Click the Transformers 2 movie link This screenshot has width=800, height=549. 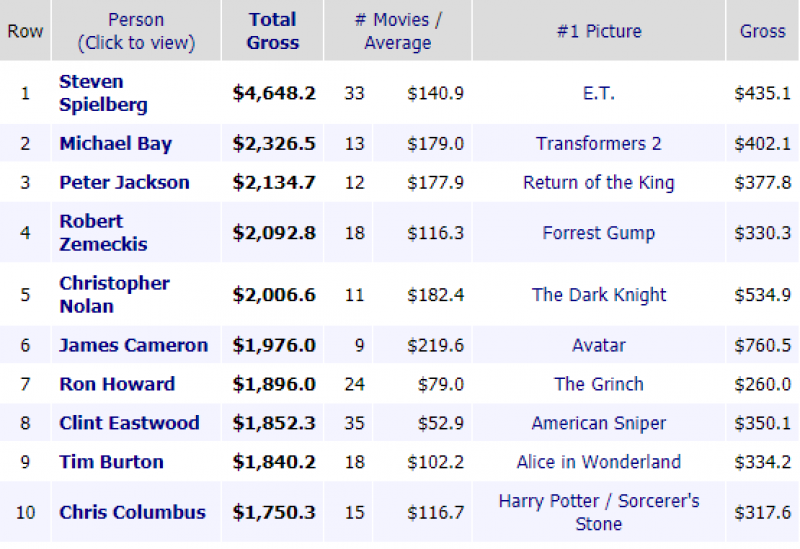point(598,144)
